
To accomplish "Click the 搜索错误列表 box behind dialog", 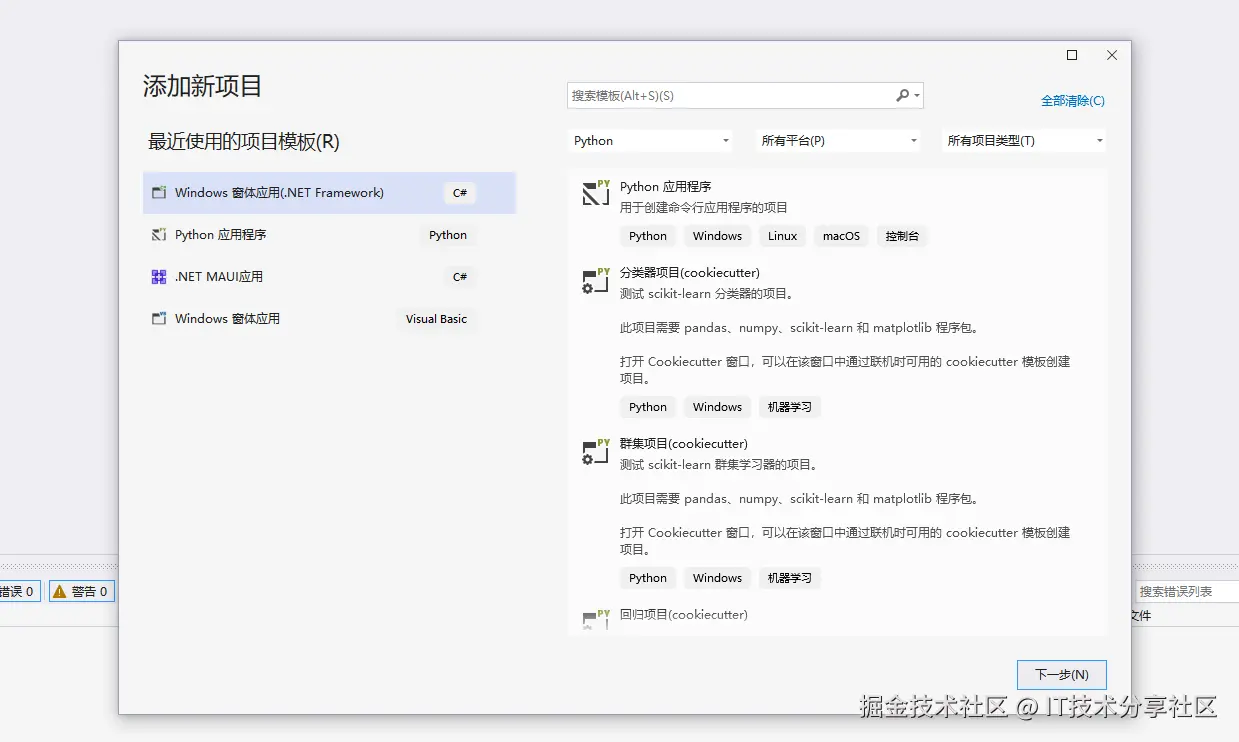I will tap(1187, 592).
